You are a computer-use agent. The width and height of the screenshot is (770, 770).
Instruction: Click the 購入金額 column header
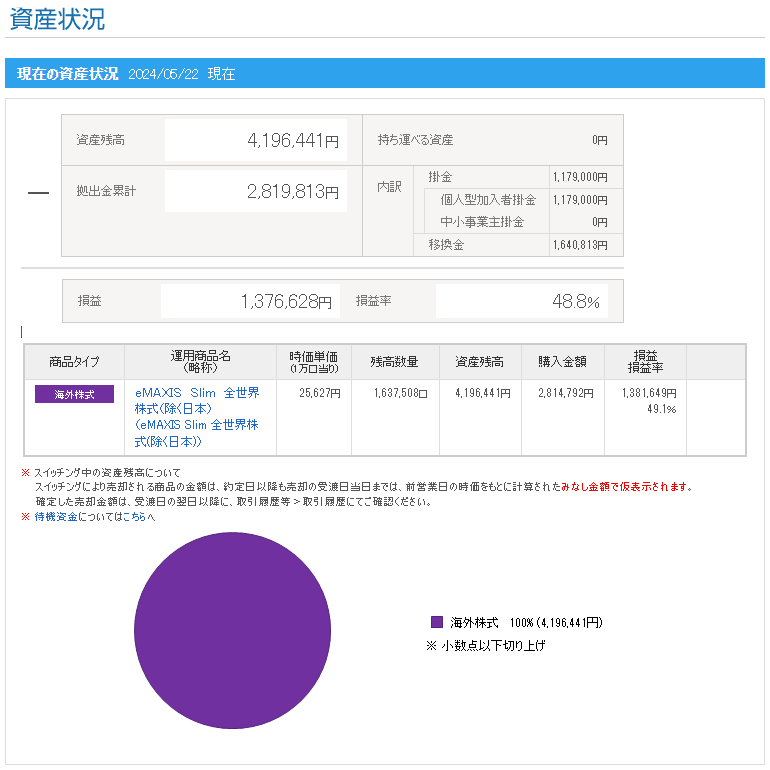(562, 362)
